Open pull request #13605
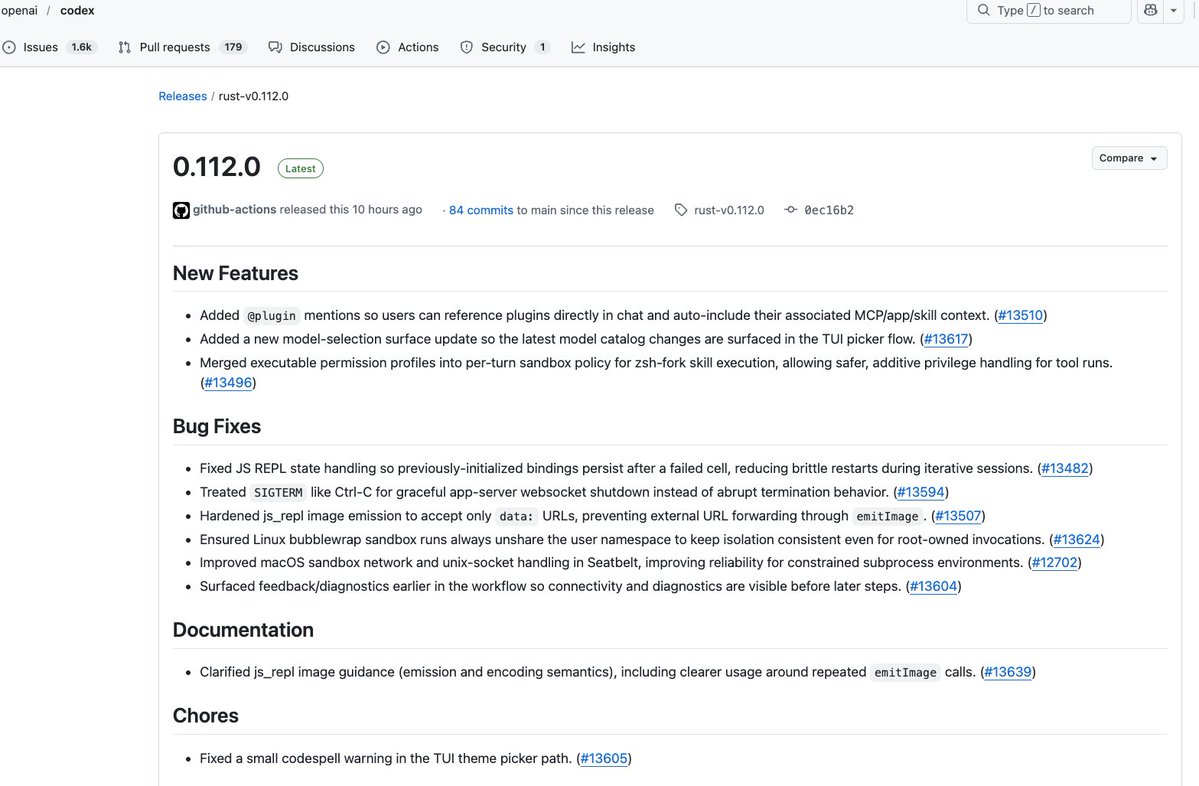 coord(604,758)
